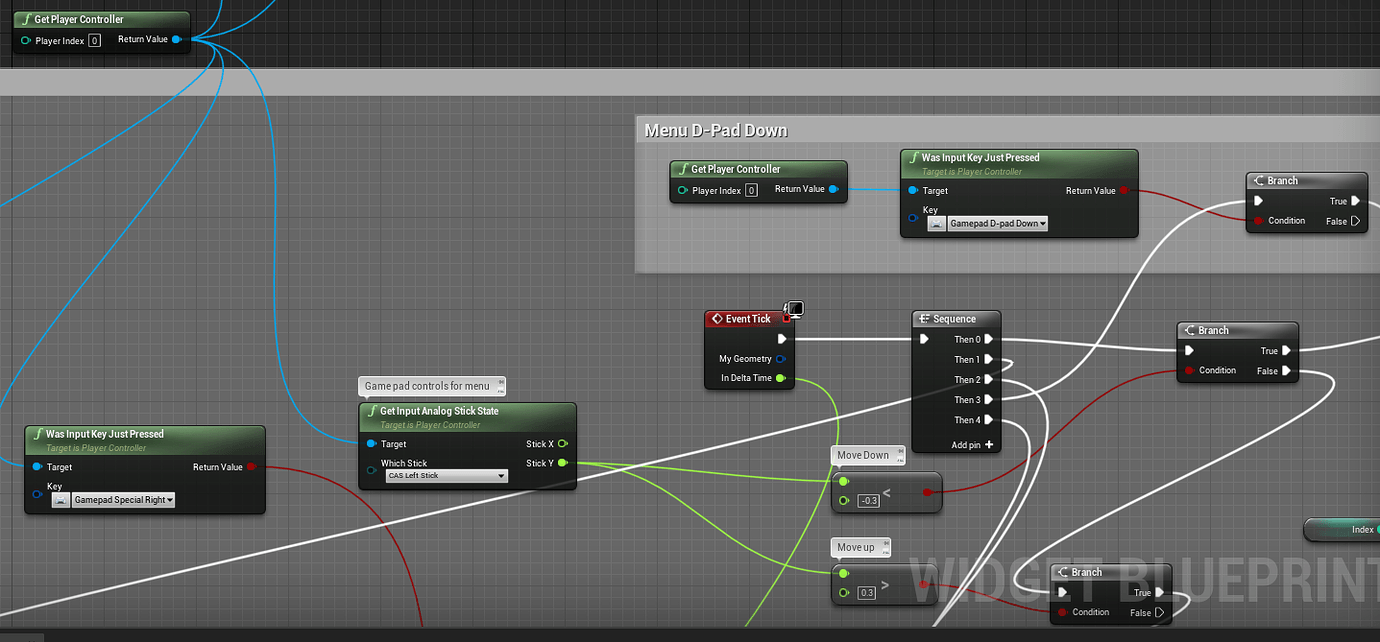Click the In Delta Time pin
The width and height of the screenshot is (1380, 642).
781,378
